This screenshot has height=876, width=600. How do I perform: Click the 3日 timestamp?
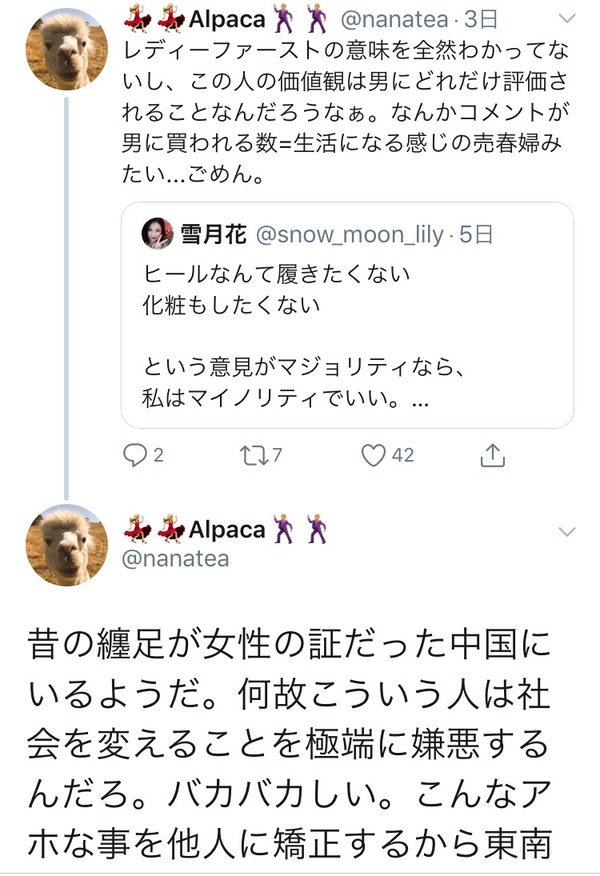[480, 20]
